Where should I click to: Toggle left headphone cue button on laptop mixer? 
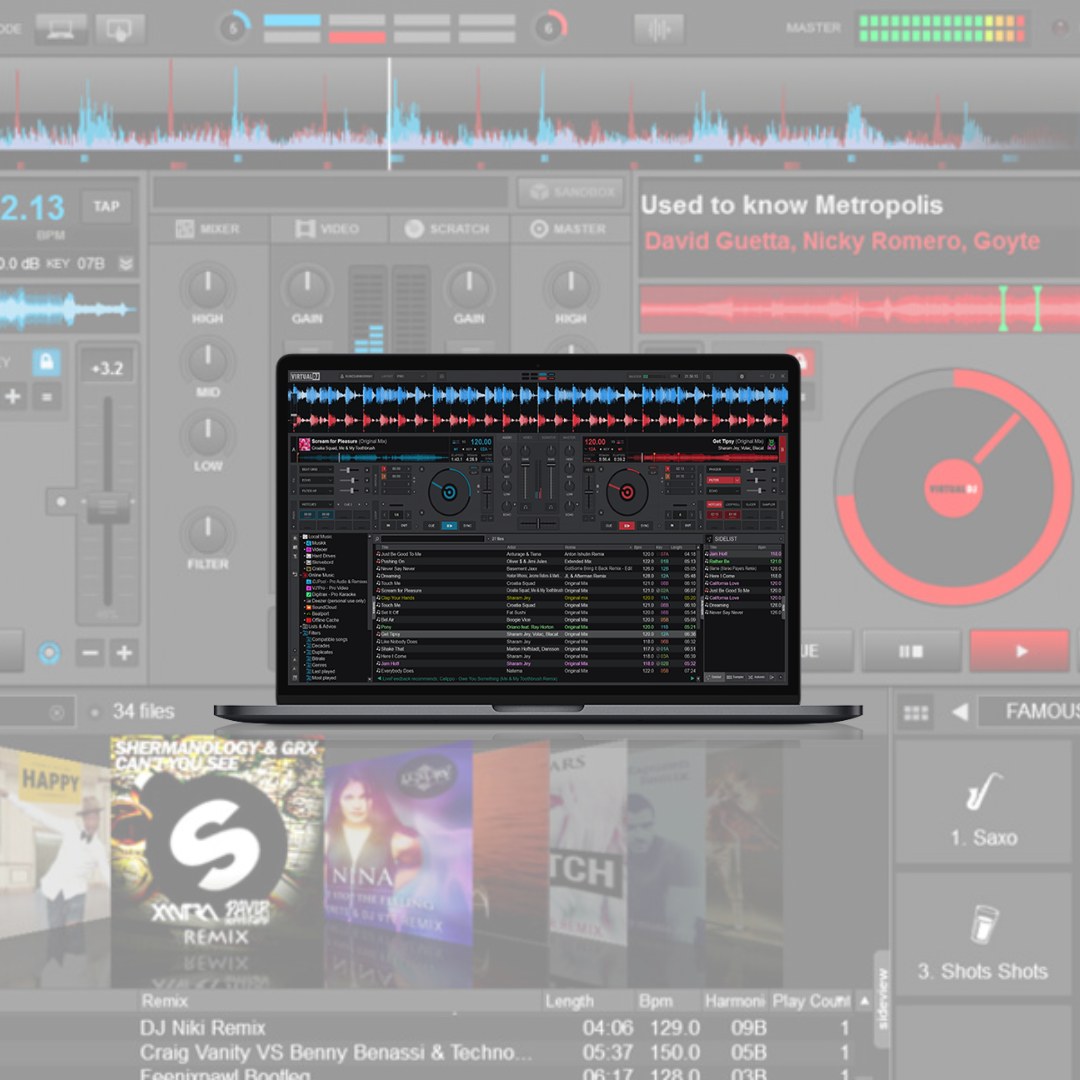526,507
